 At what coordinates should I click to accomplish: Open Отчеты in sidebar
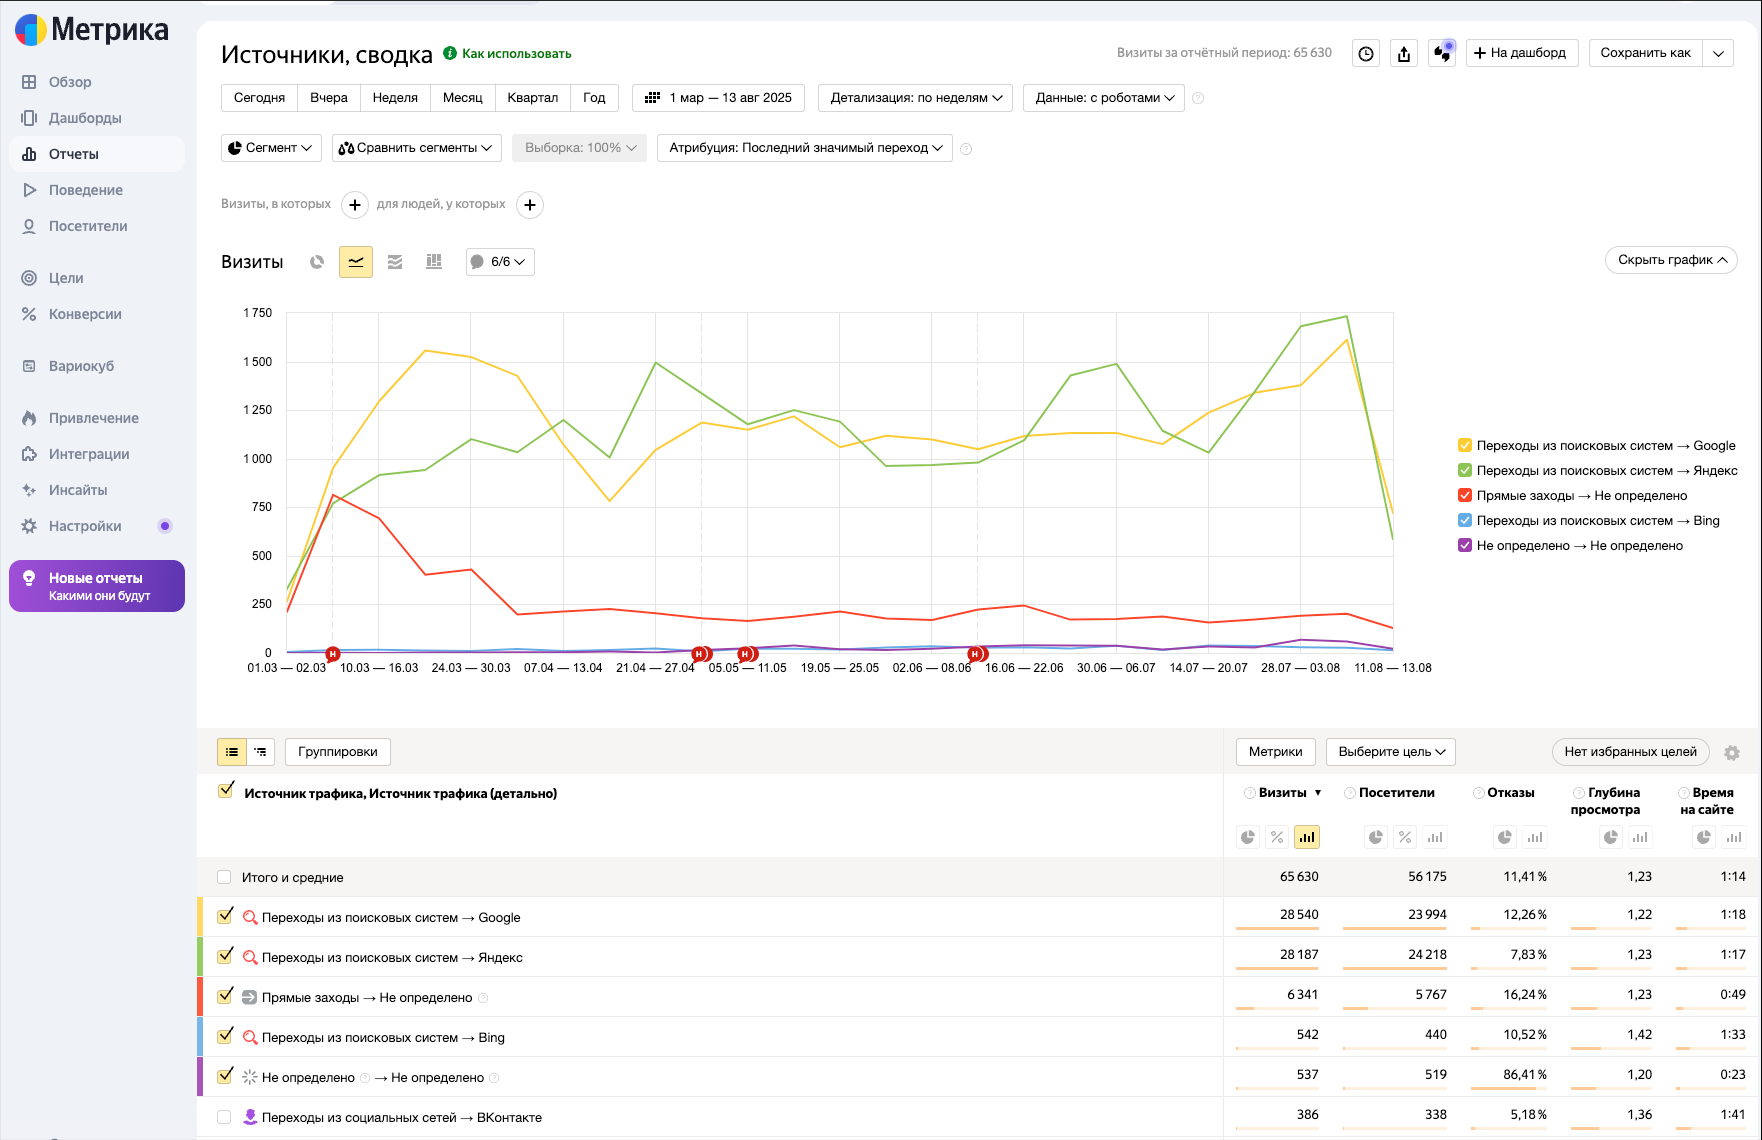click(x=97, y=154)
